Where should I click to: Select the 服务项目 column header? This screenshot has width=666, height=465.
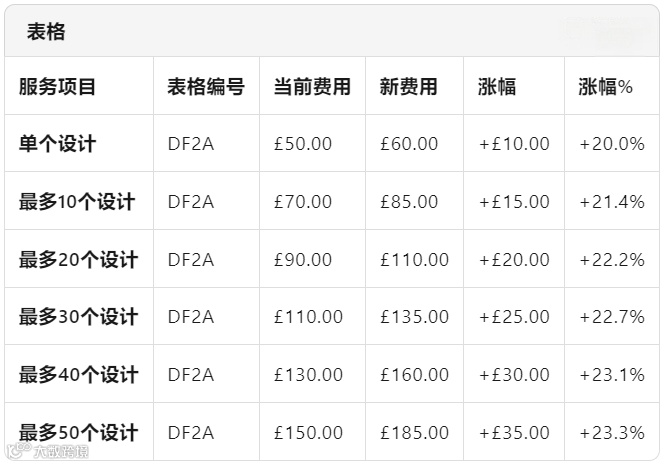coord(57,87)
